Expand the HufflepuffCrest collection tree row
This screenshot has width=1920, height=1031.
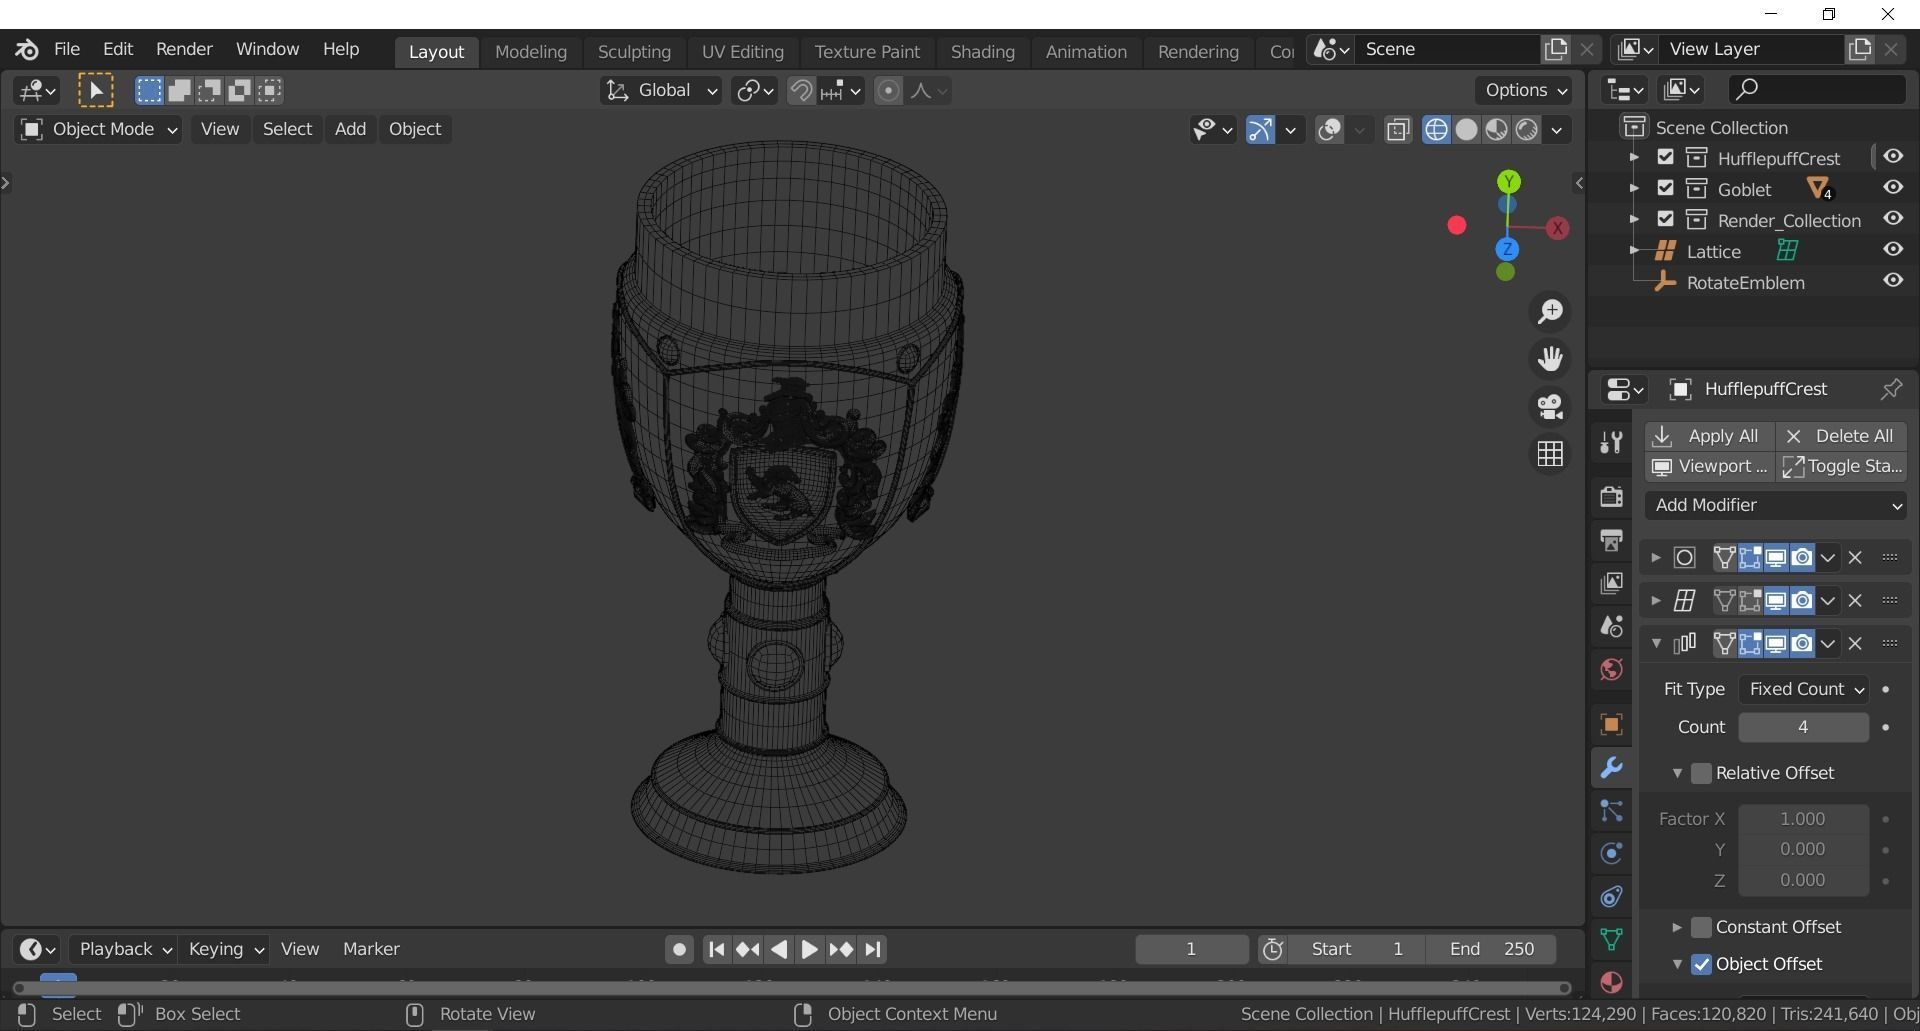1634,158
